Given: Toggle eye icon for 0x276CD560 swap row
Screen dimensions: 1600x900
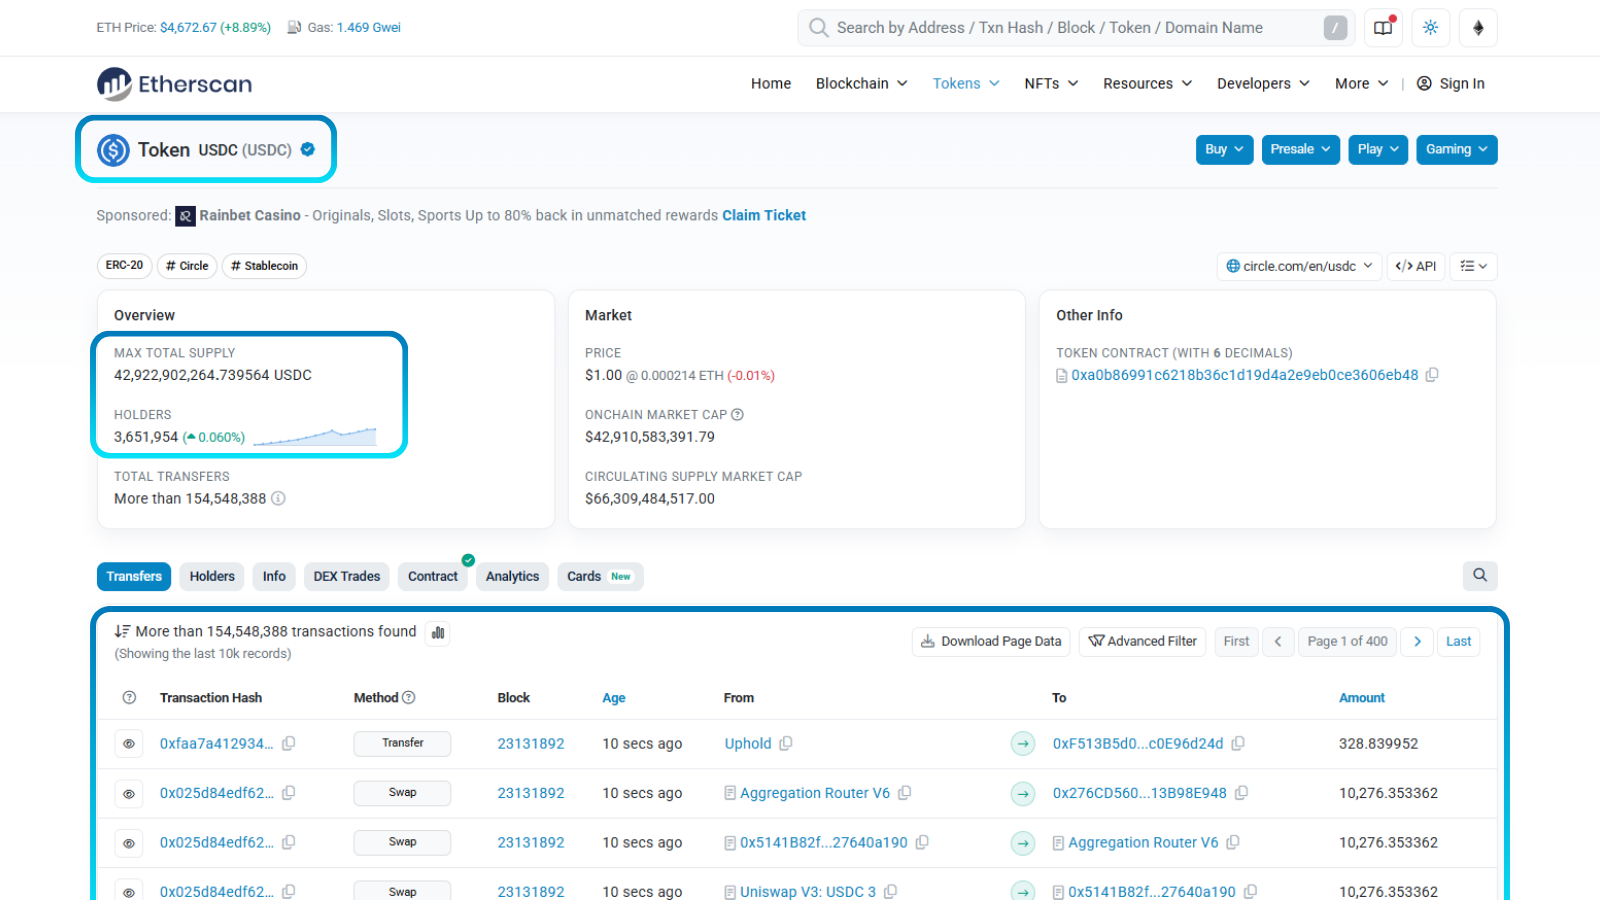Looking at the screenshot, I should point(129,793).
